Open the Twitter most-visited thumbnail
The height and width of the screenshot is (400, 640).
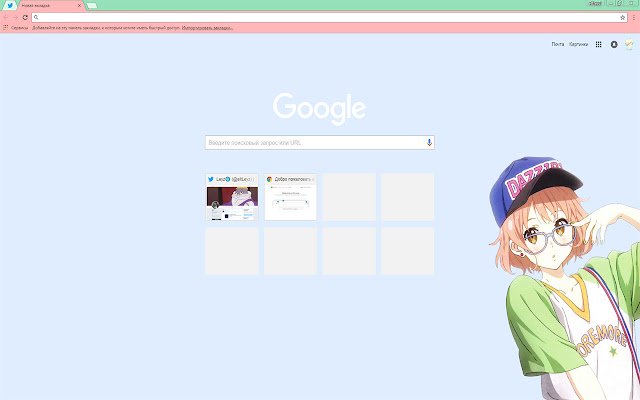point(232,197)
